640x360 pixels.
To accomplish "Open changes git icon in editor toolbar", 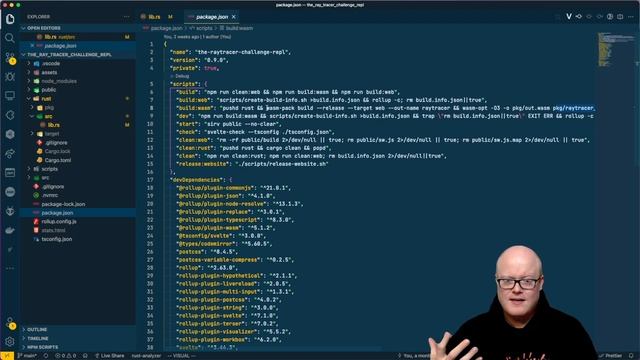I will [x=579, y=17].
